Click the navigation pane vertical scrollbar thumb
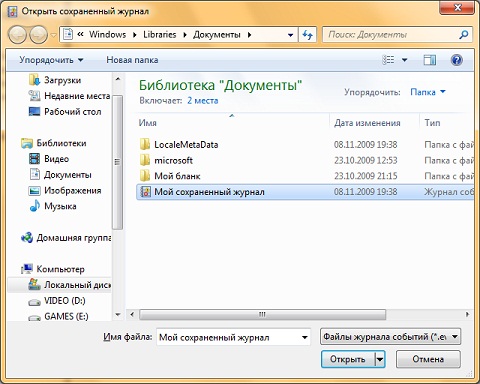Image resolution: width=480 pixels, height=384 pixels. [117, 162]
